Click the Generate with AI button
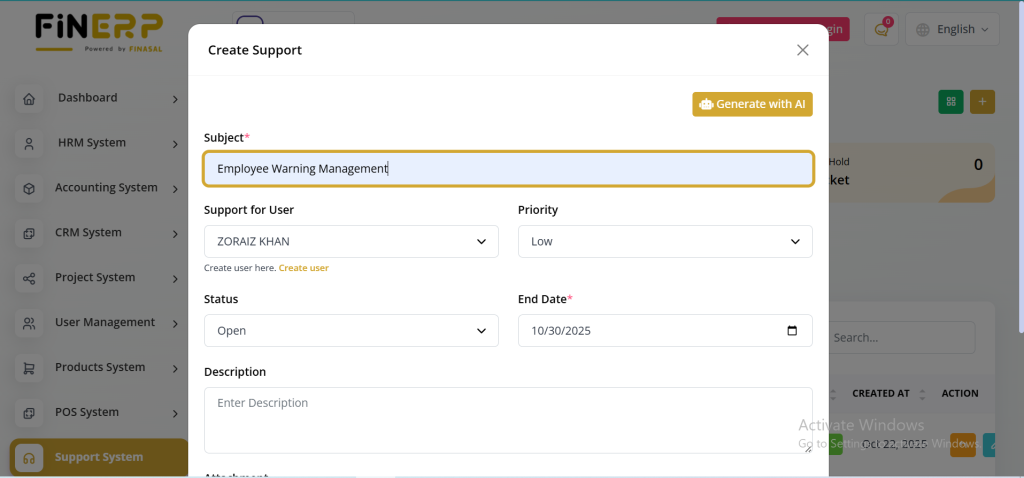This screenshot has width=1024, height=478. tap(752, 104)
